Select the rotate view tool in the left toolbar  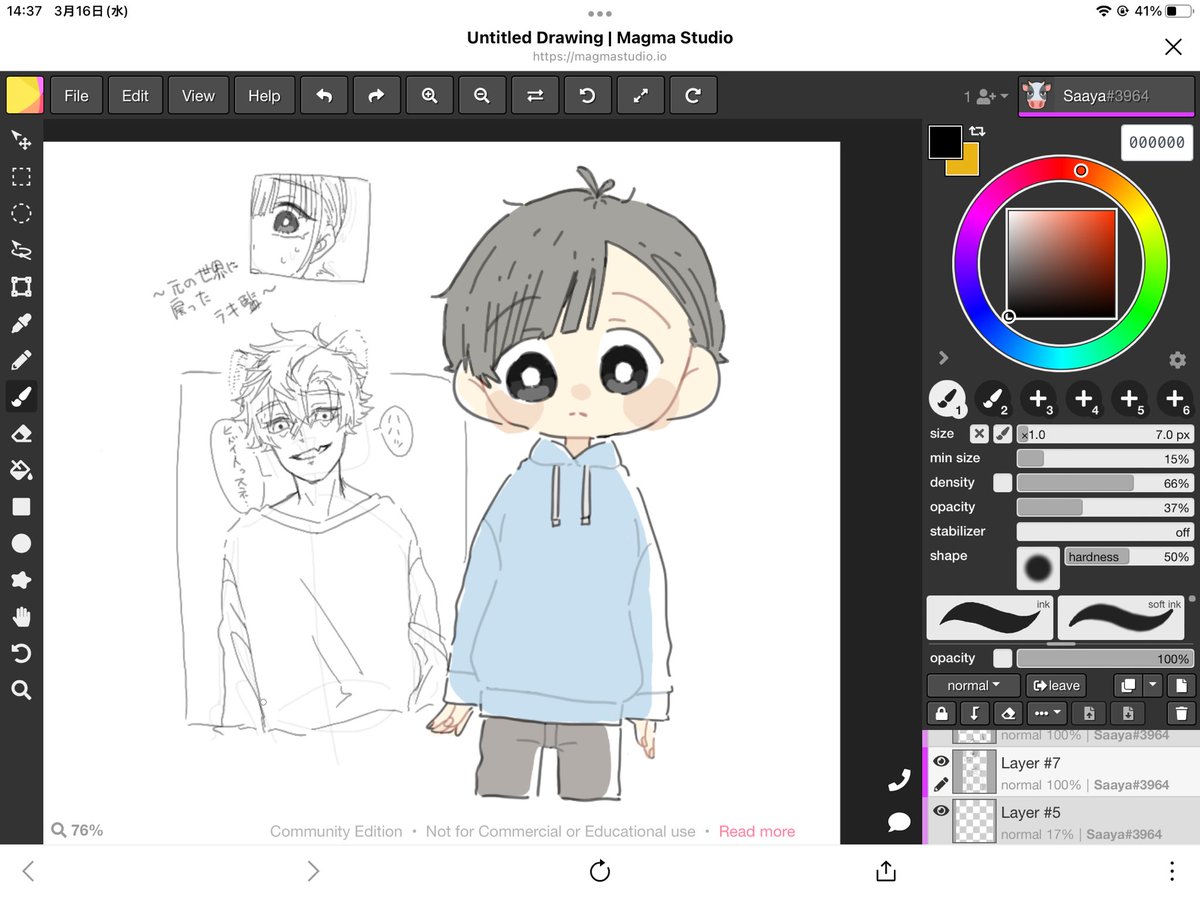(x=21, y=653)
